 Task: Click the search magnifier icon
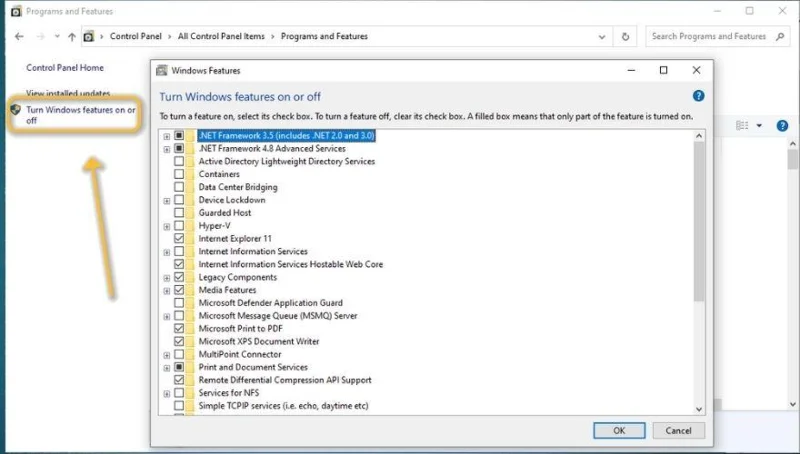[780, 36]
